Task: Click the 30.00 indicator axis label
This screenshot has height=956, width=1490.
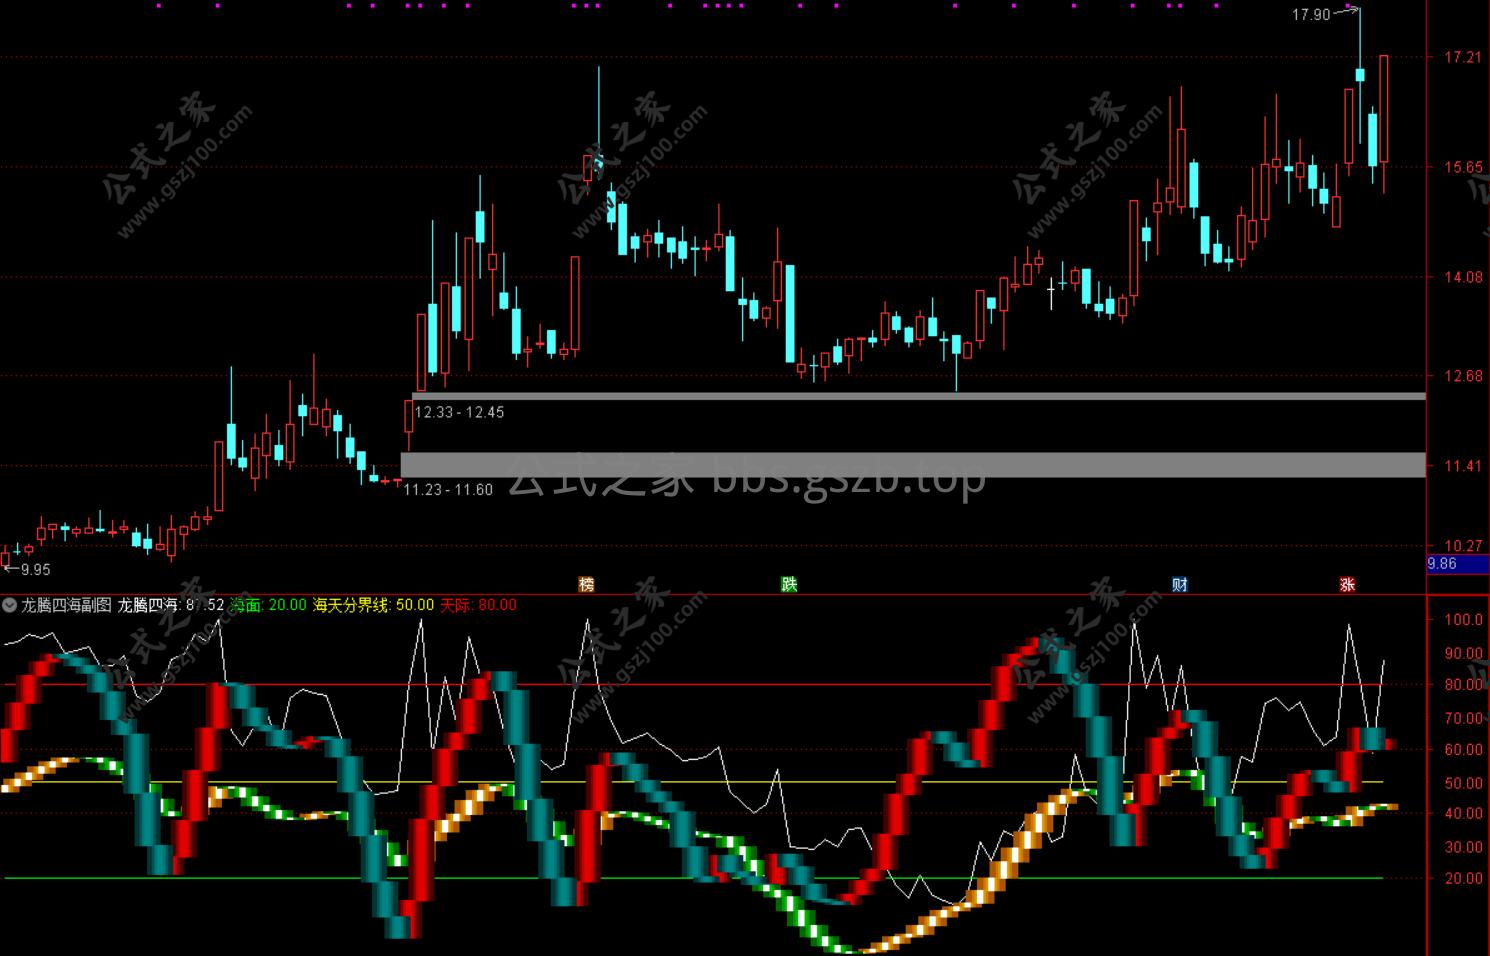Action: click(x=1463, y=847)
